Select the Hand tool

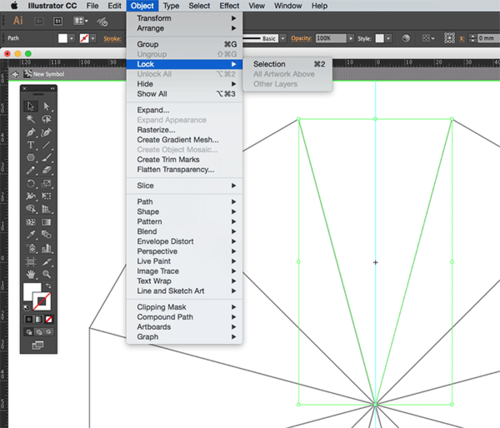31,274
